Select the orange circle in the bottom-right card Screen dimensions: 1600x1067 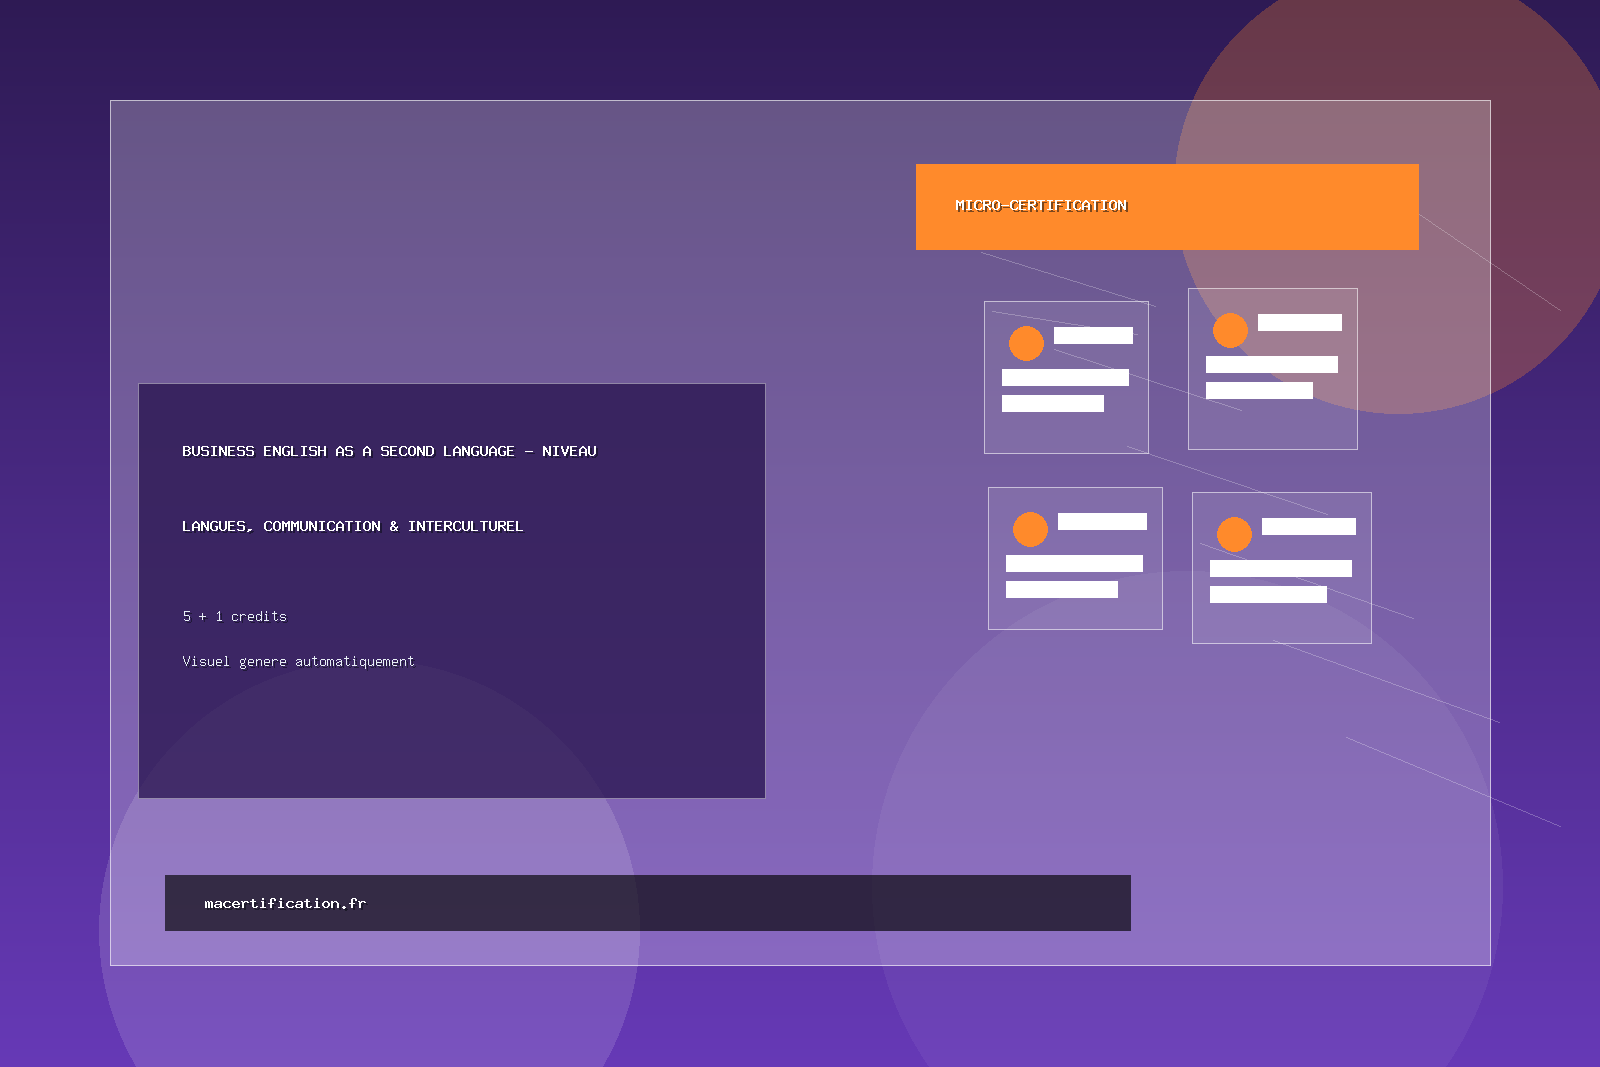pos(1234,534)
